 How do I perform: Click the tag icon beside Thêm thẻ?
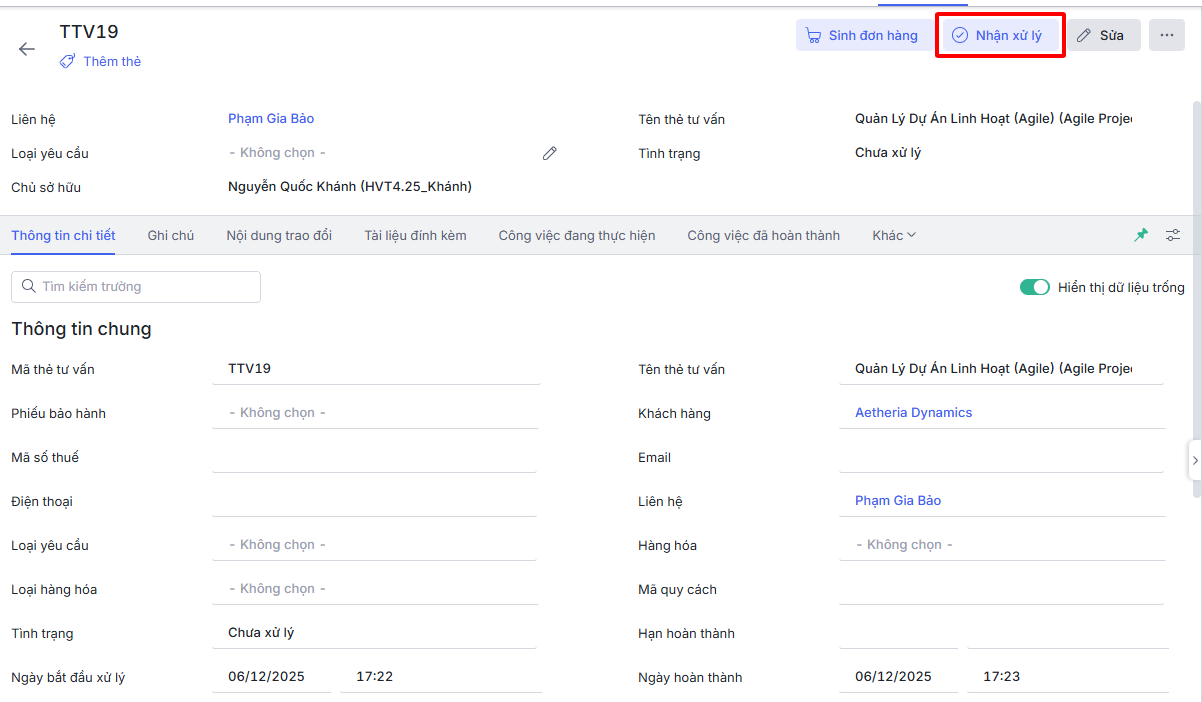tap(67, 61)
